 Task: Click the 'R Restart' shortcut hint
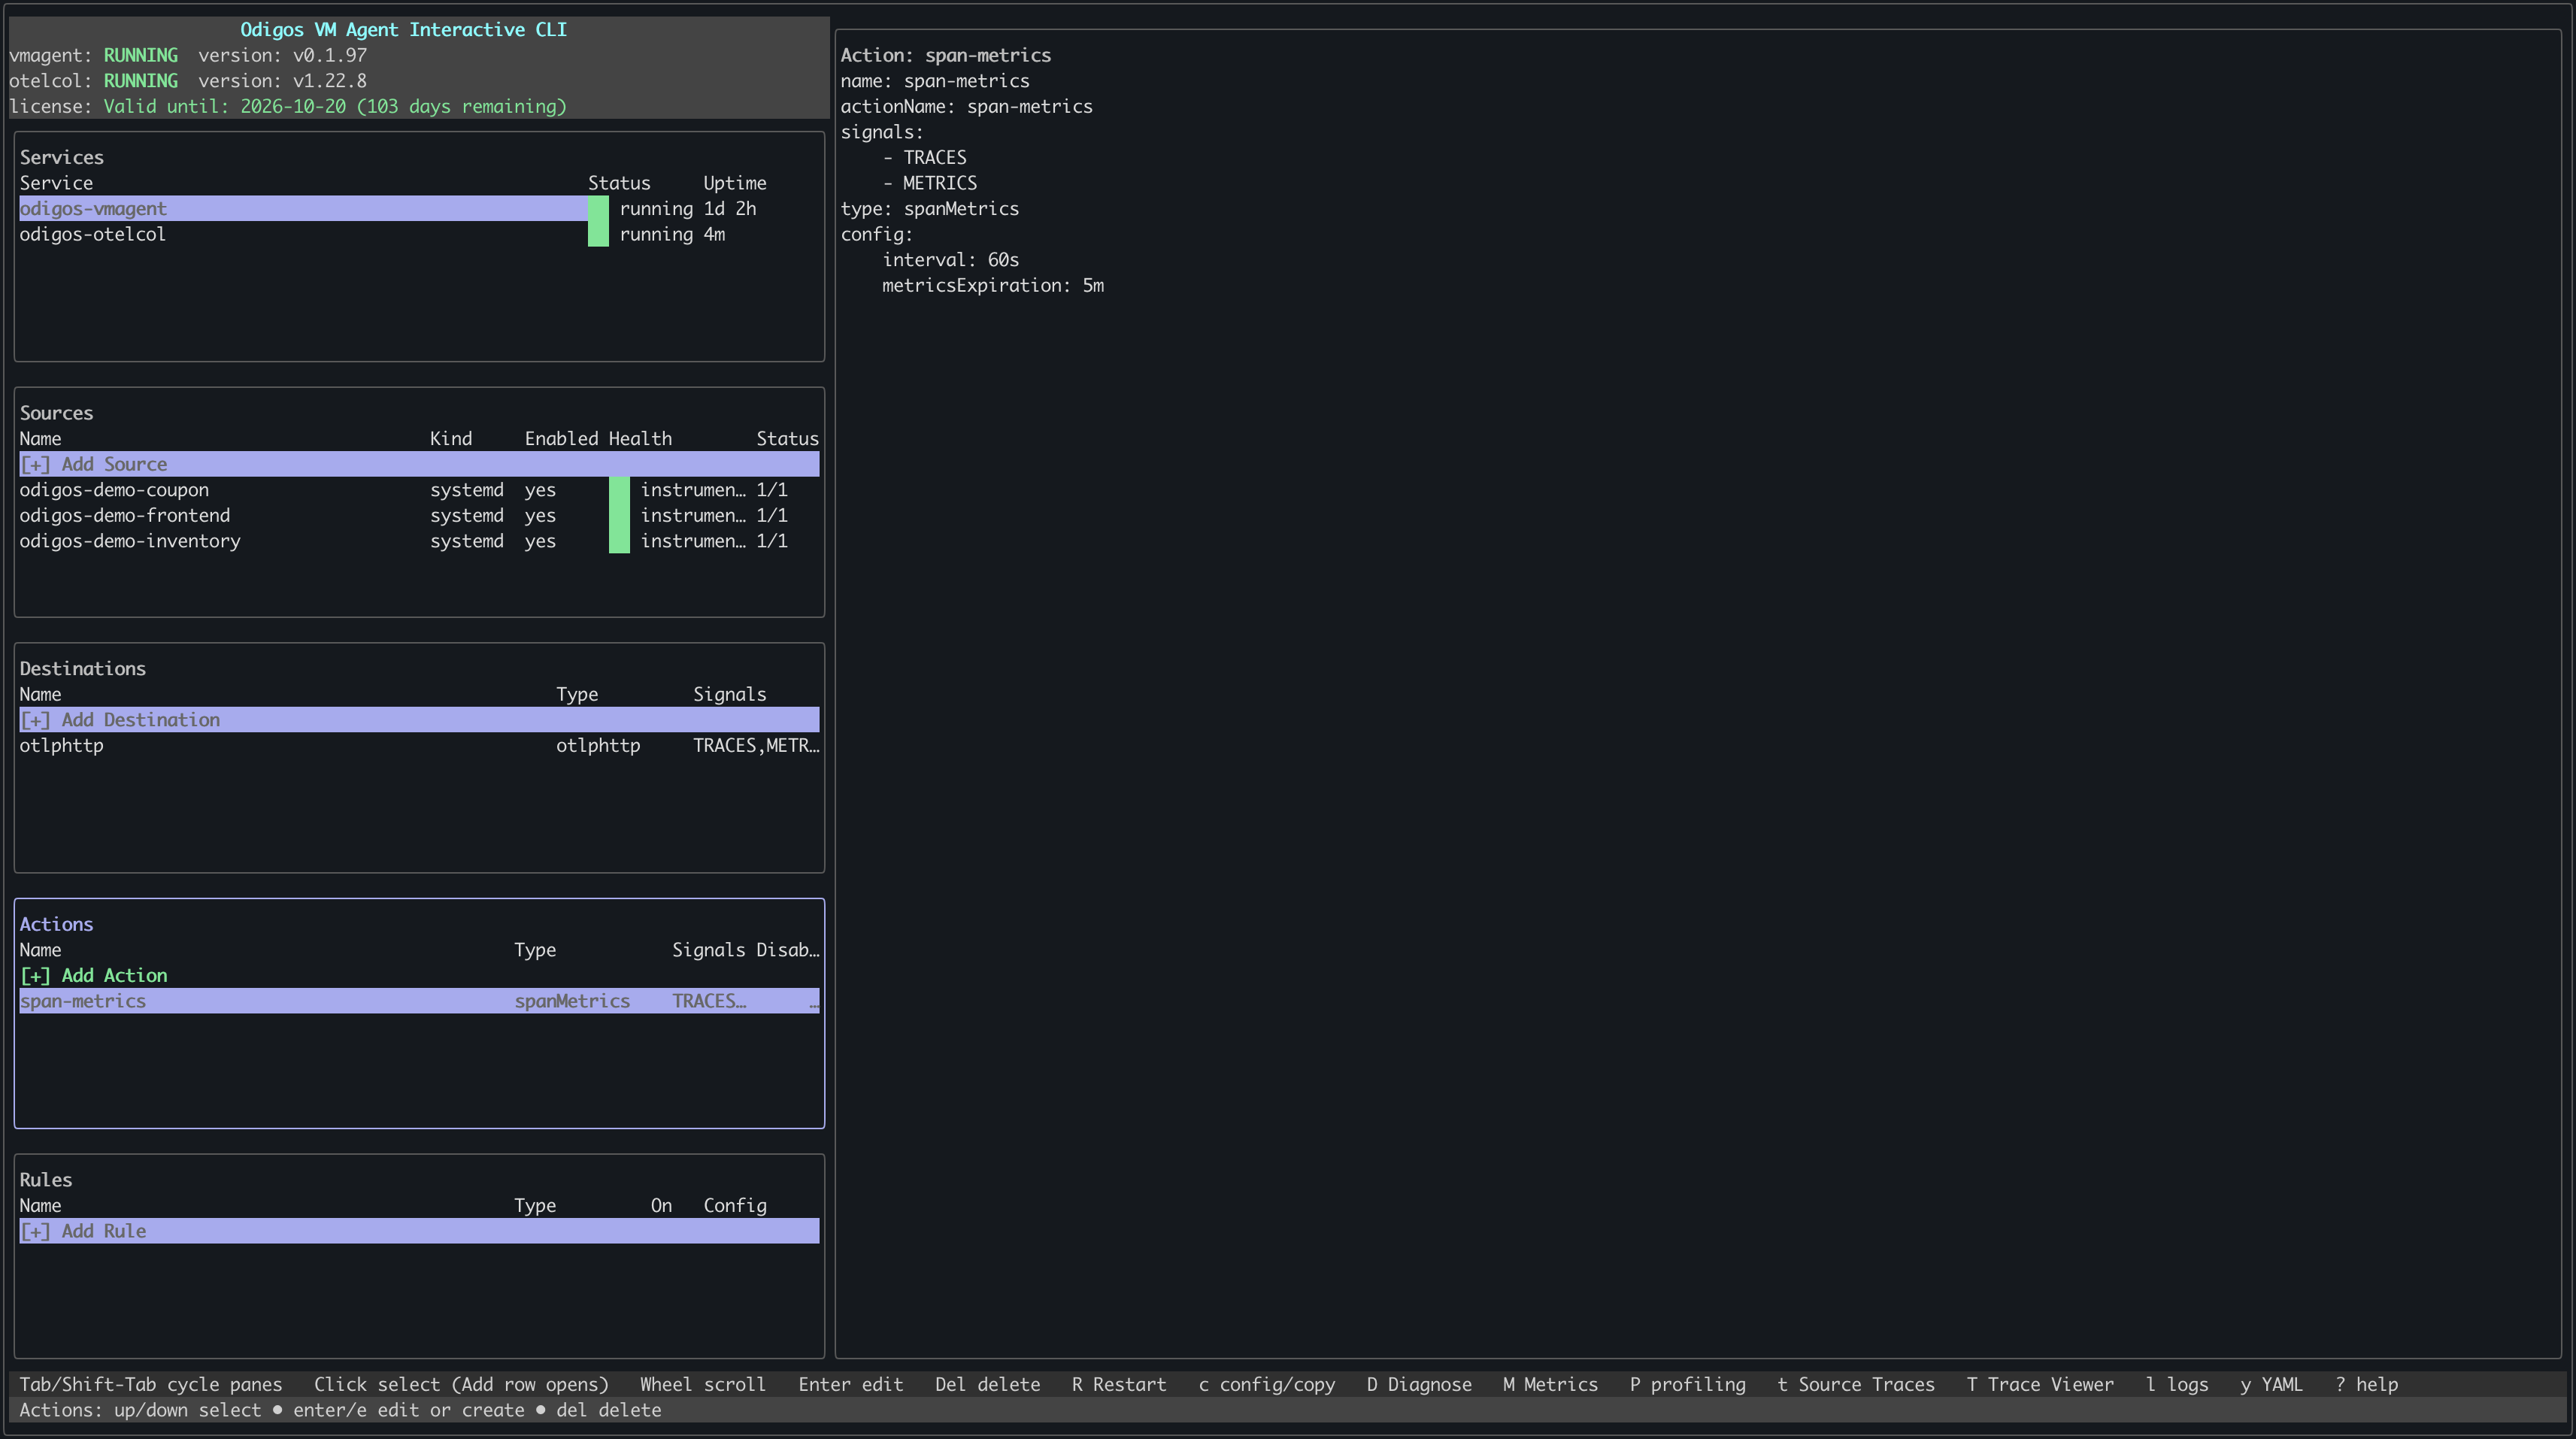tap(1119, 1385)
